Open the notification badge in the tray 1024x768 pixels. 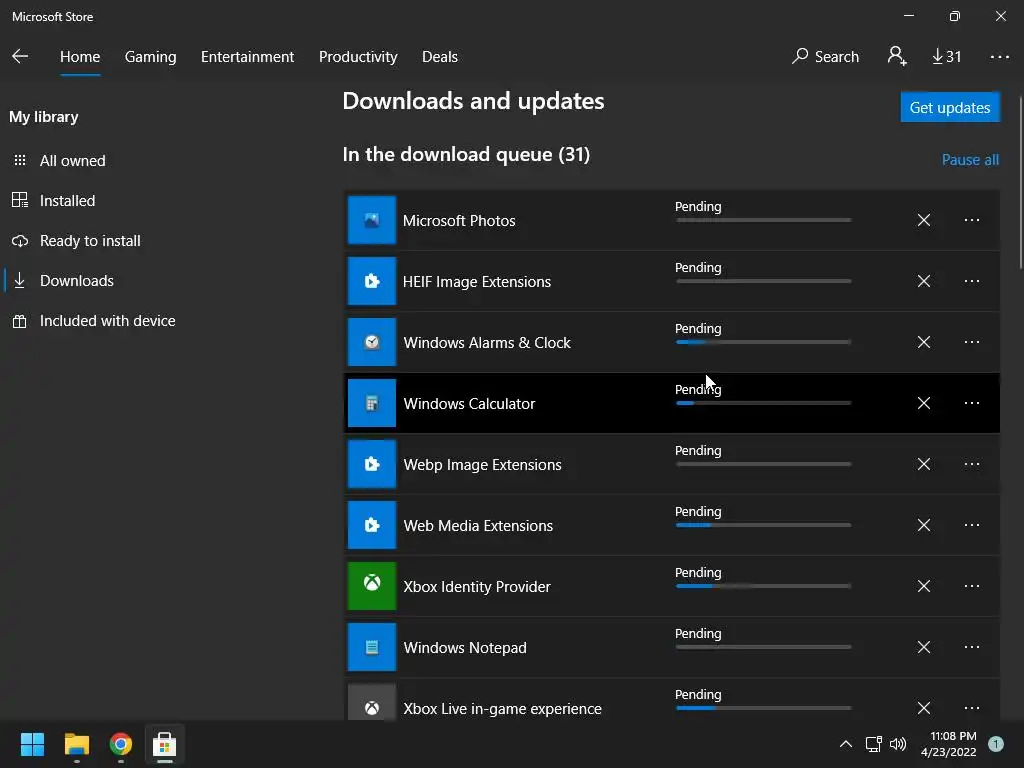tap(996, 744)
